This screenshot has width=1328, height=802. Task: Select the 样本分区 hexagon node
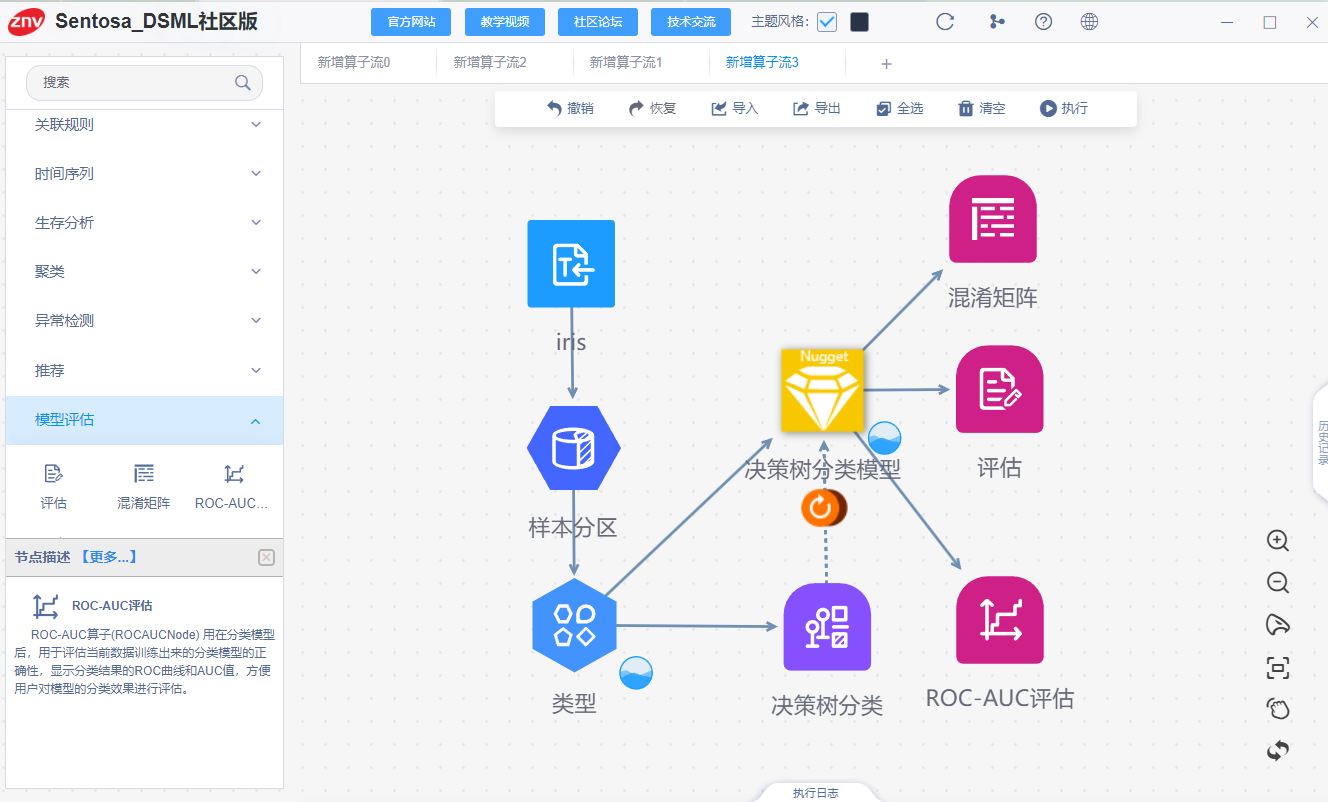(574, 449)
